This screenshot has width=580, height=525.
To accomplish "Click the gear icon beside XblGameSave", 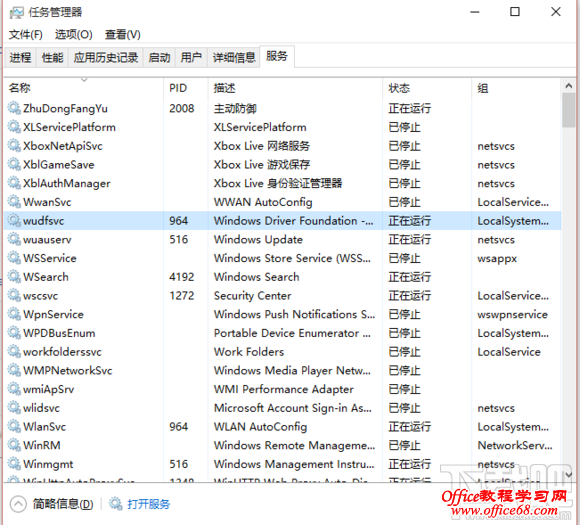I will (x=14, y=164).
